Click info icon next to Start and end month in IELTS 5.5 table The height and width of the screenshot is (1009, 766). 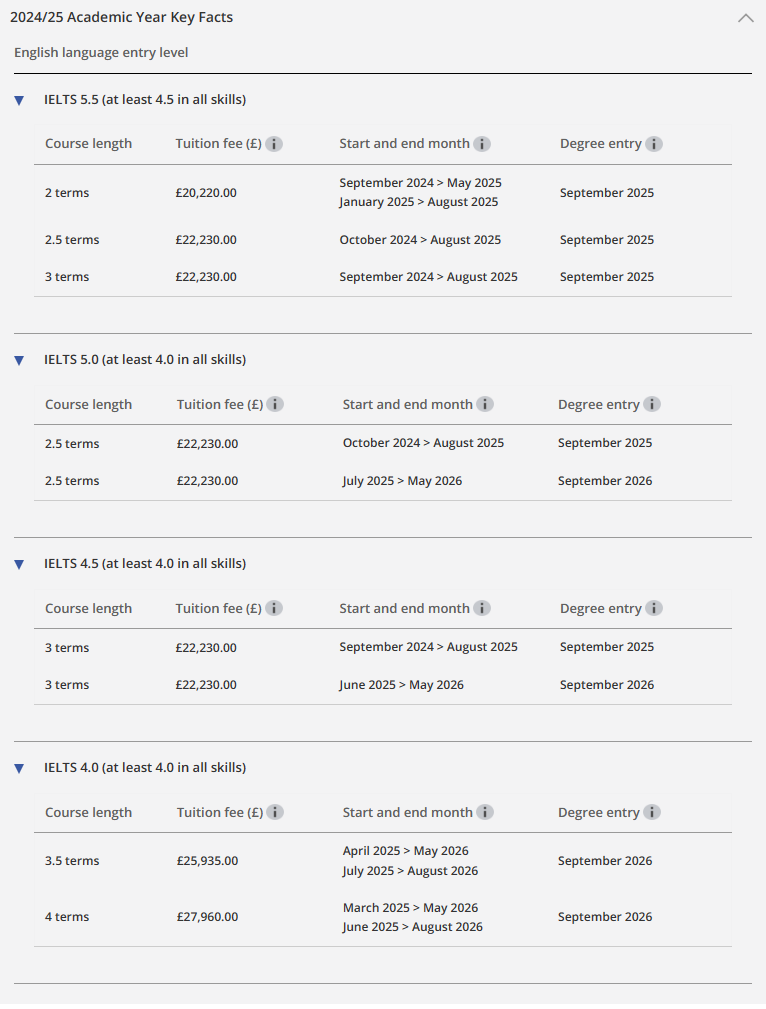click(481, 144)
